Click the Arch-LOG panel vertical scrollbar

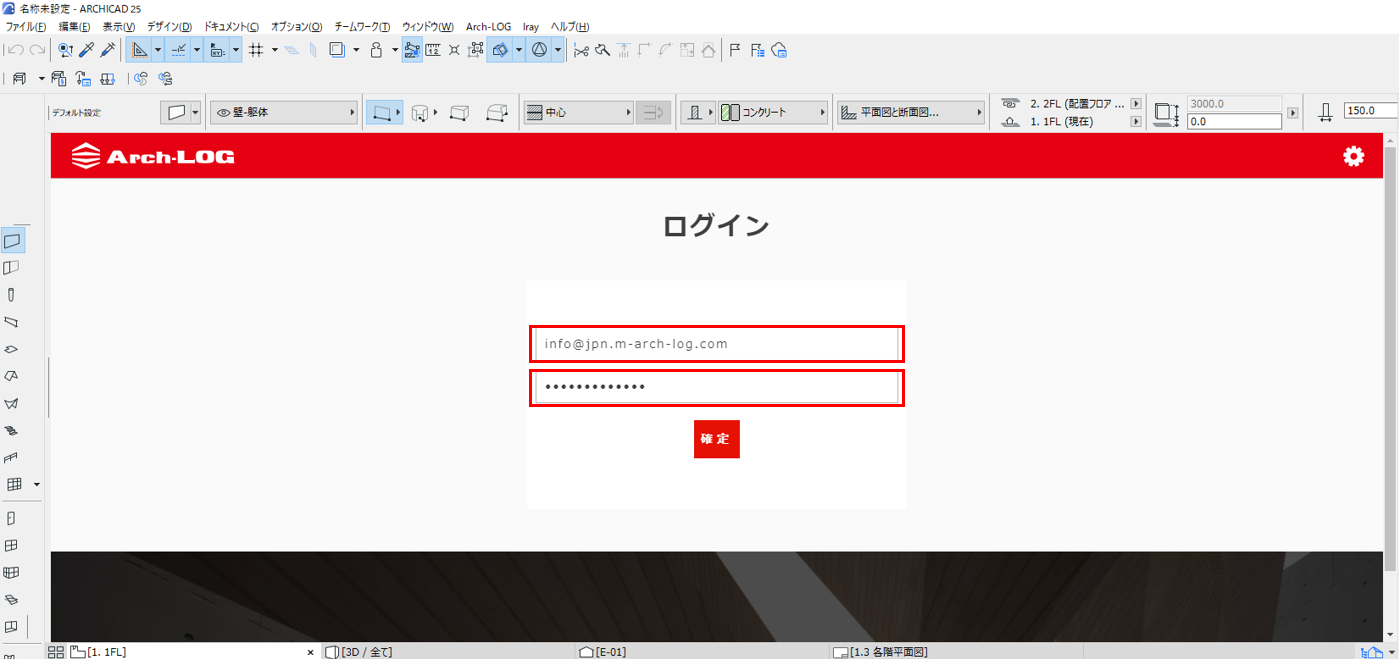[1390, 357]
